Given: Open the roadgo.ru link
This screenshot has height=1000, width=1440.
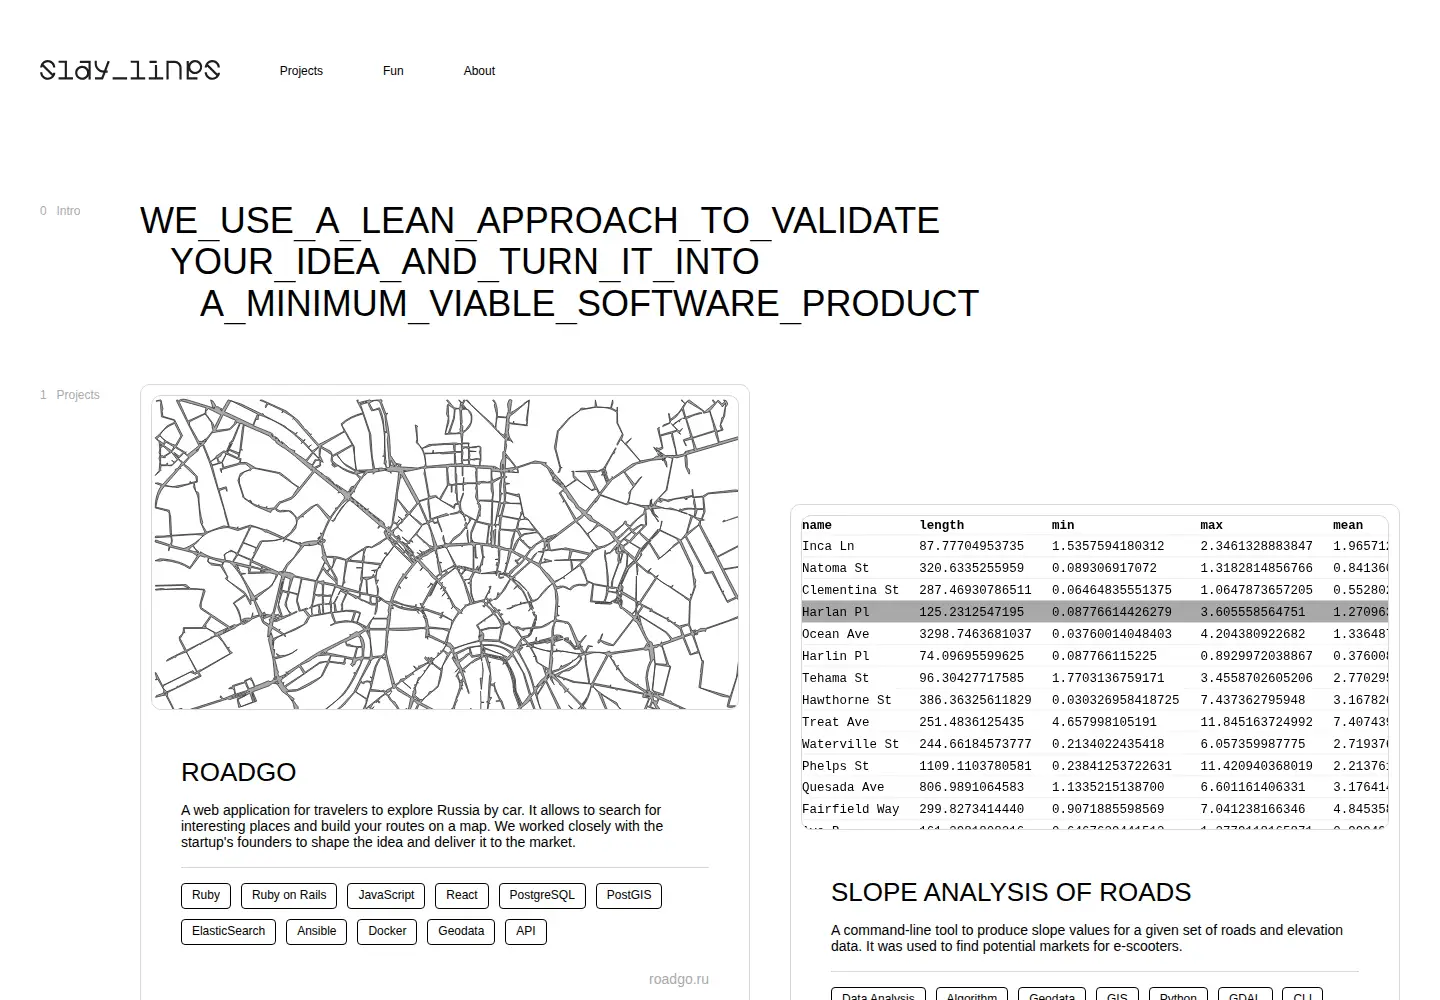Looking at the screenshot, I should click(x=679, y=979).
